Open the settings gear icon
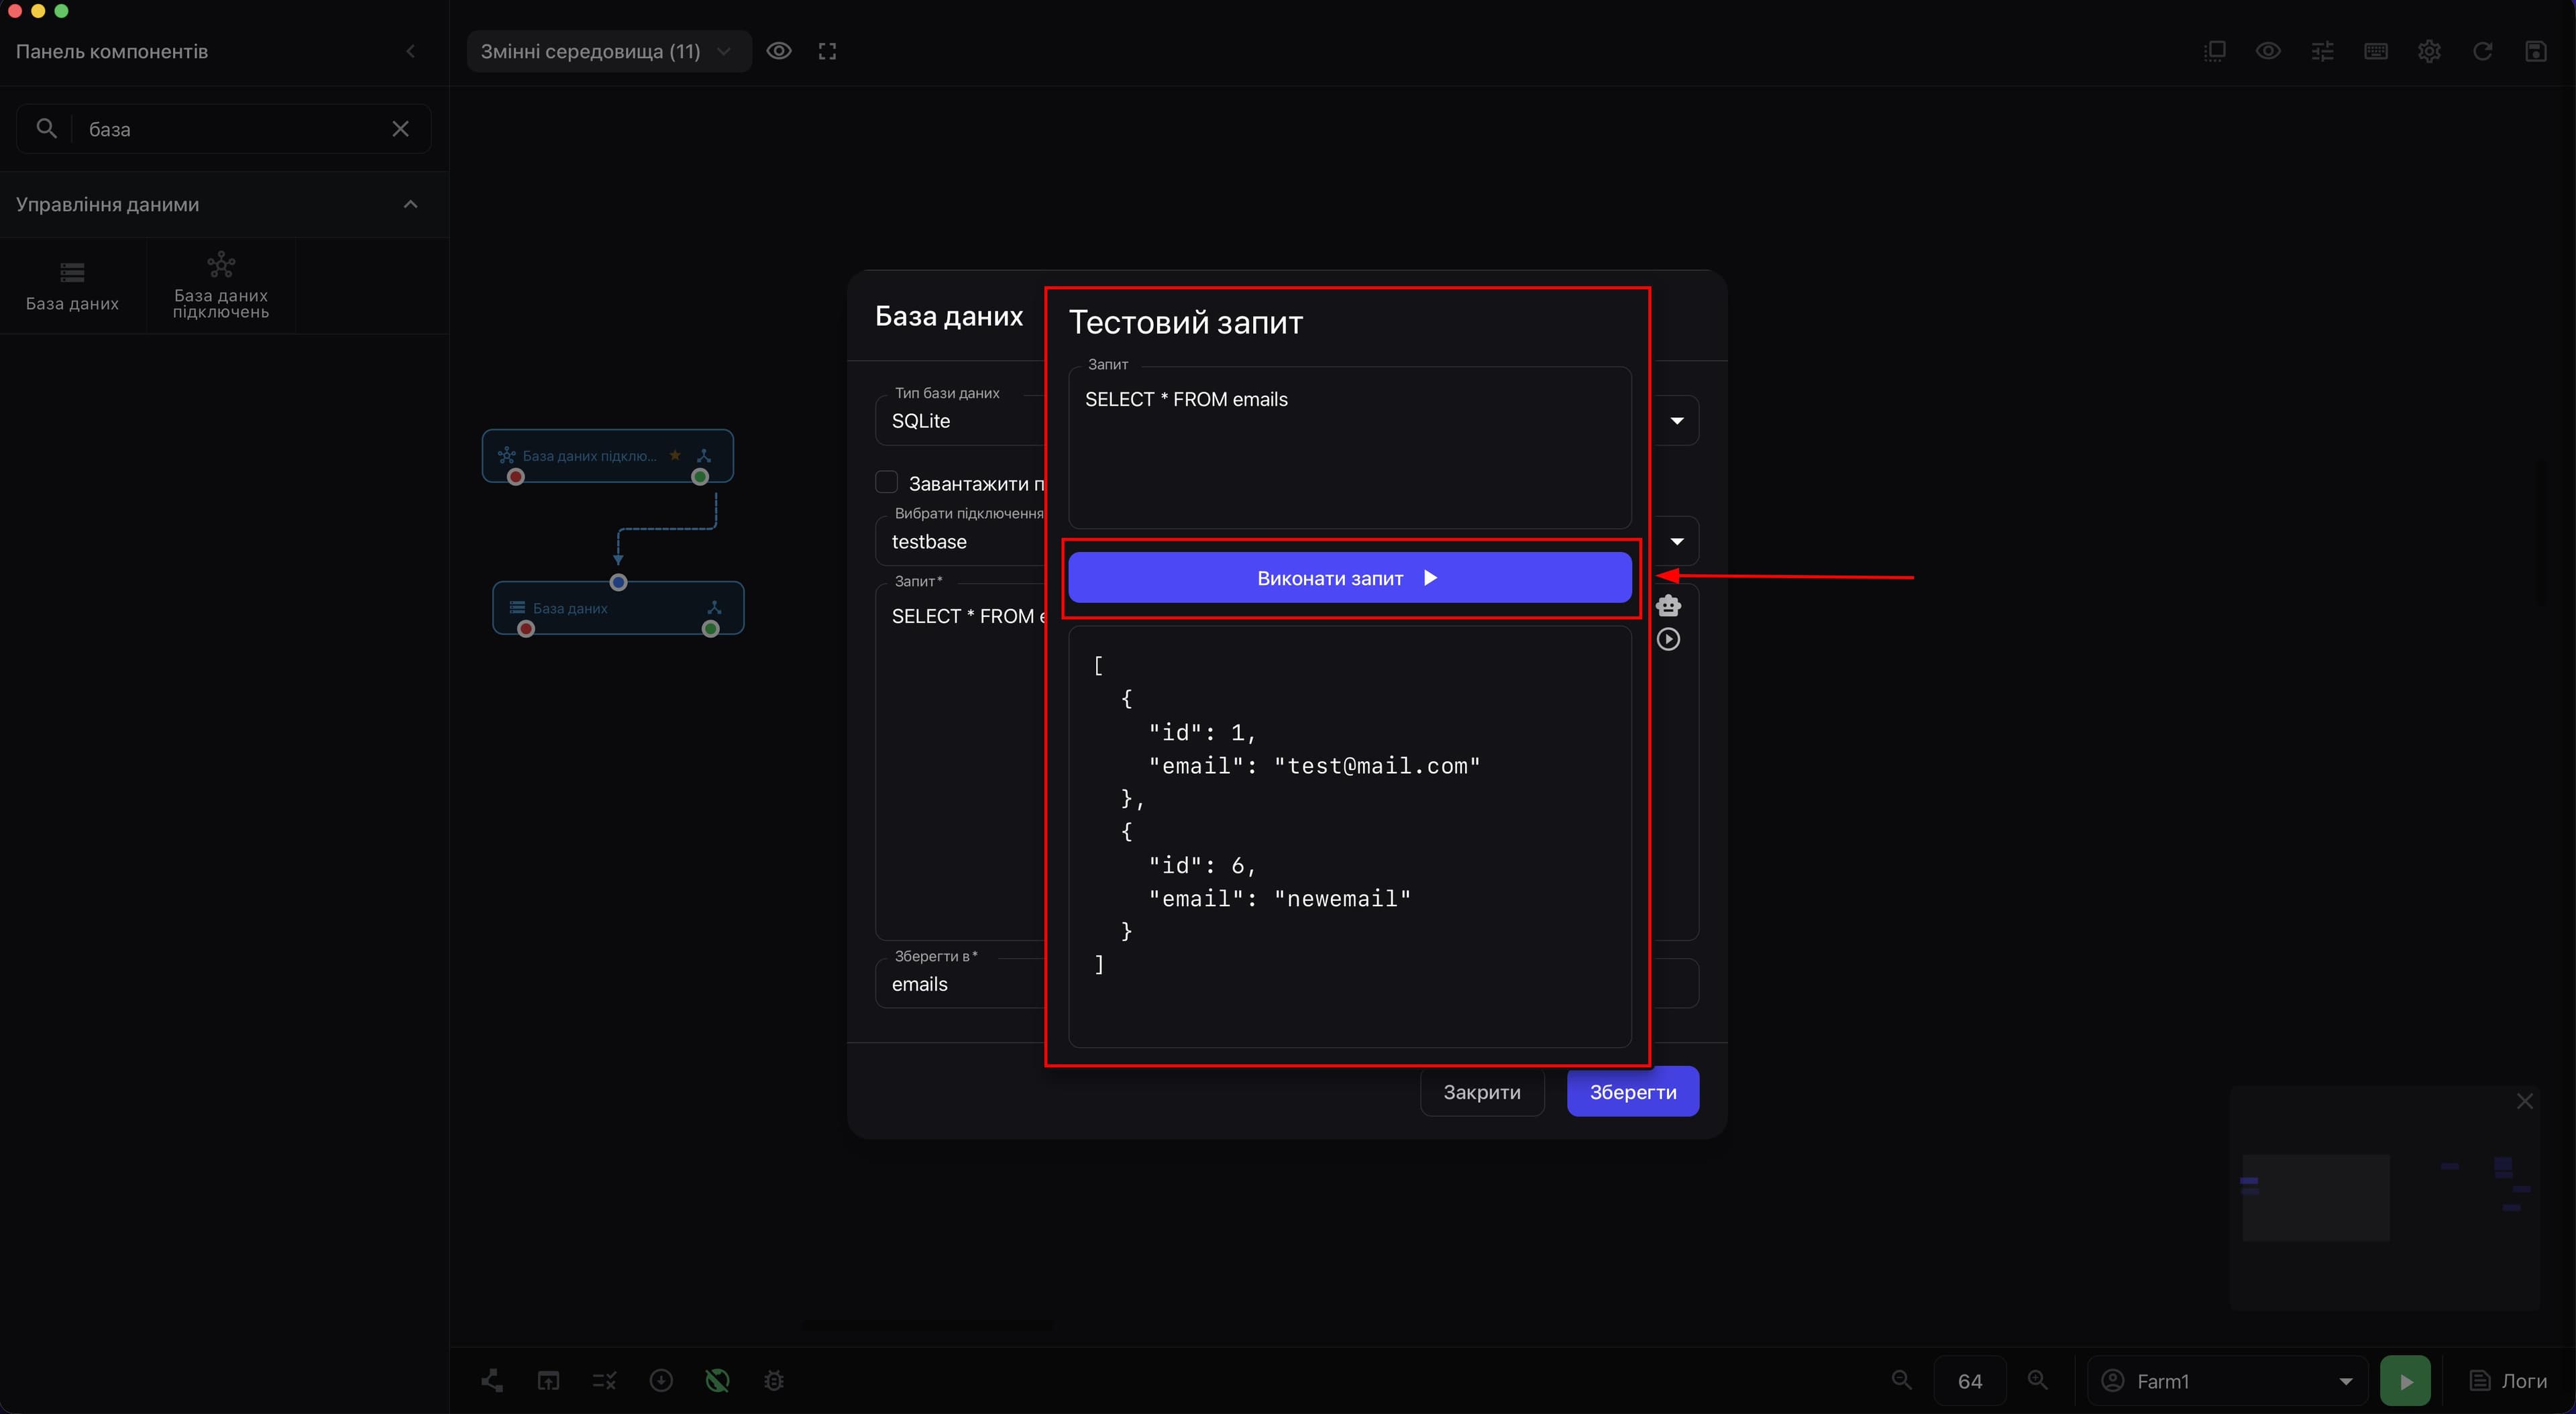The height and width of the screenshot is (1414, 2576). (x=2429, y=51)
